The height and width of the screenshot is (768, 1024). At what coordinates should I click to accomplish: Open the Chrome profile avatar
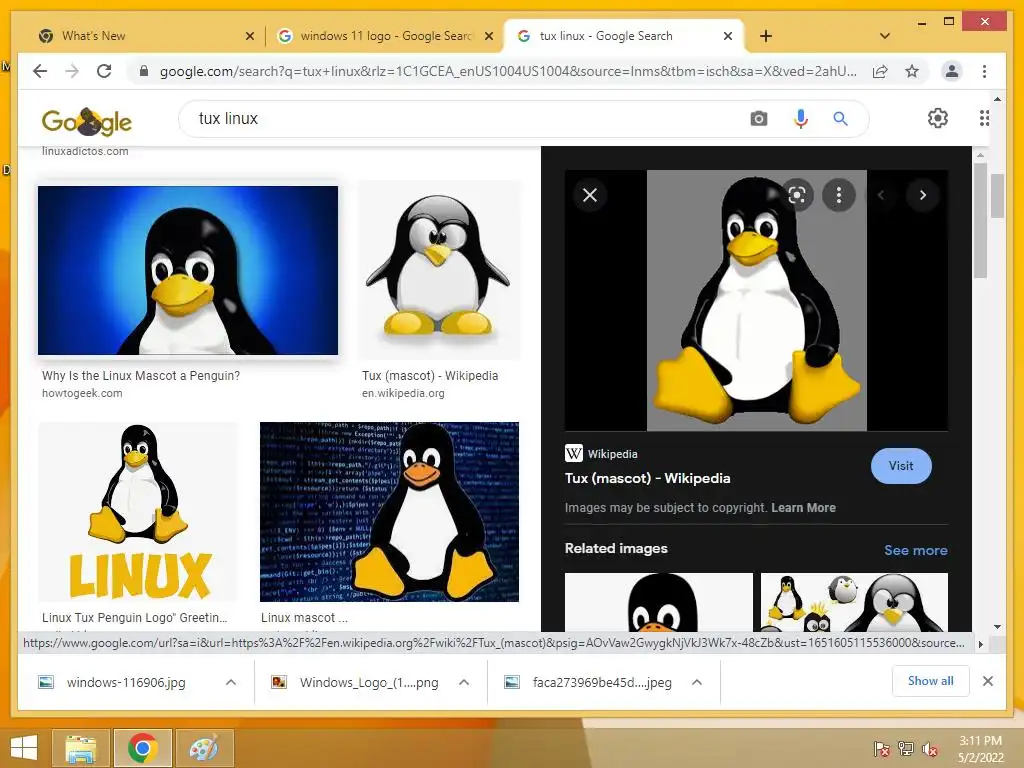click(x=952, y=71)
